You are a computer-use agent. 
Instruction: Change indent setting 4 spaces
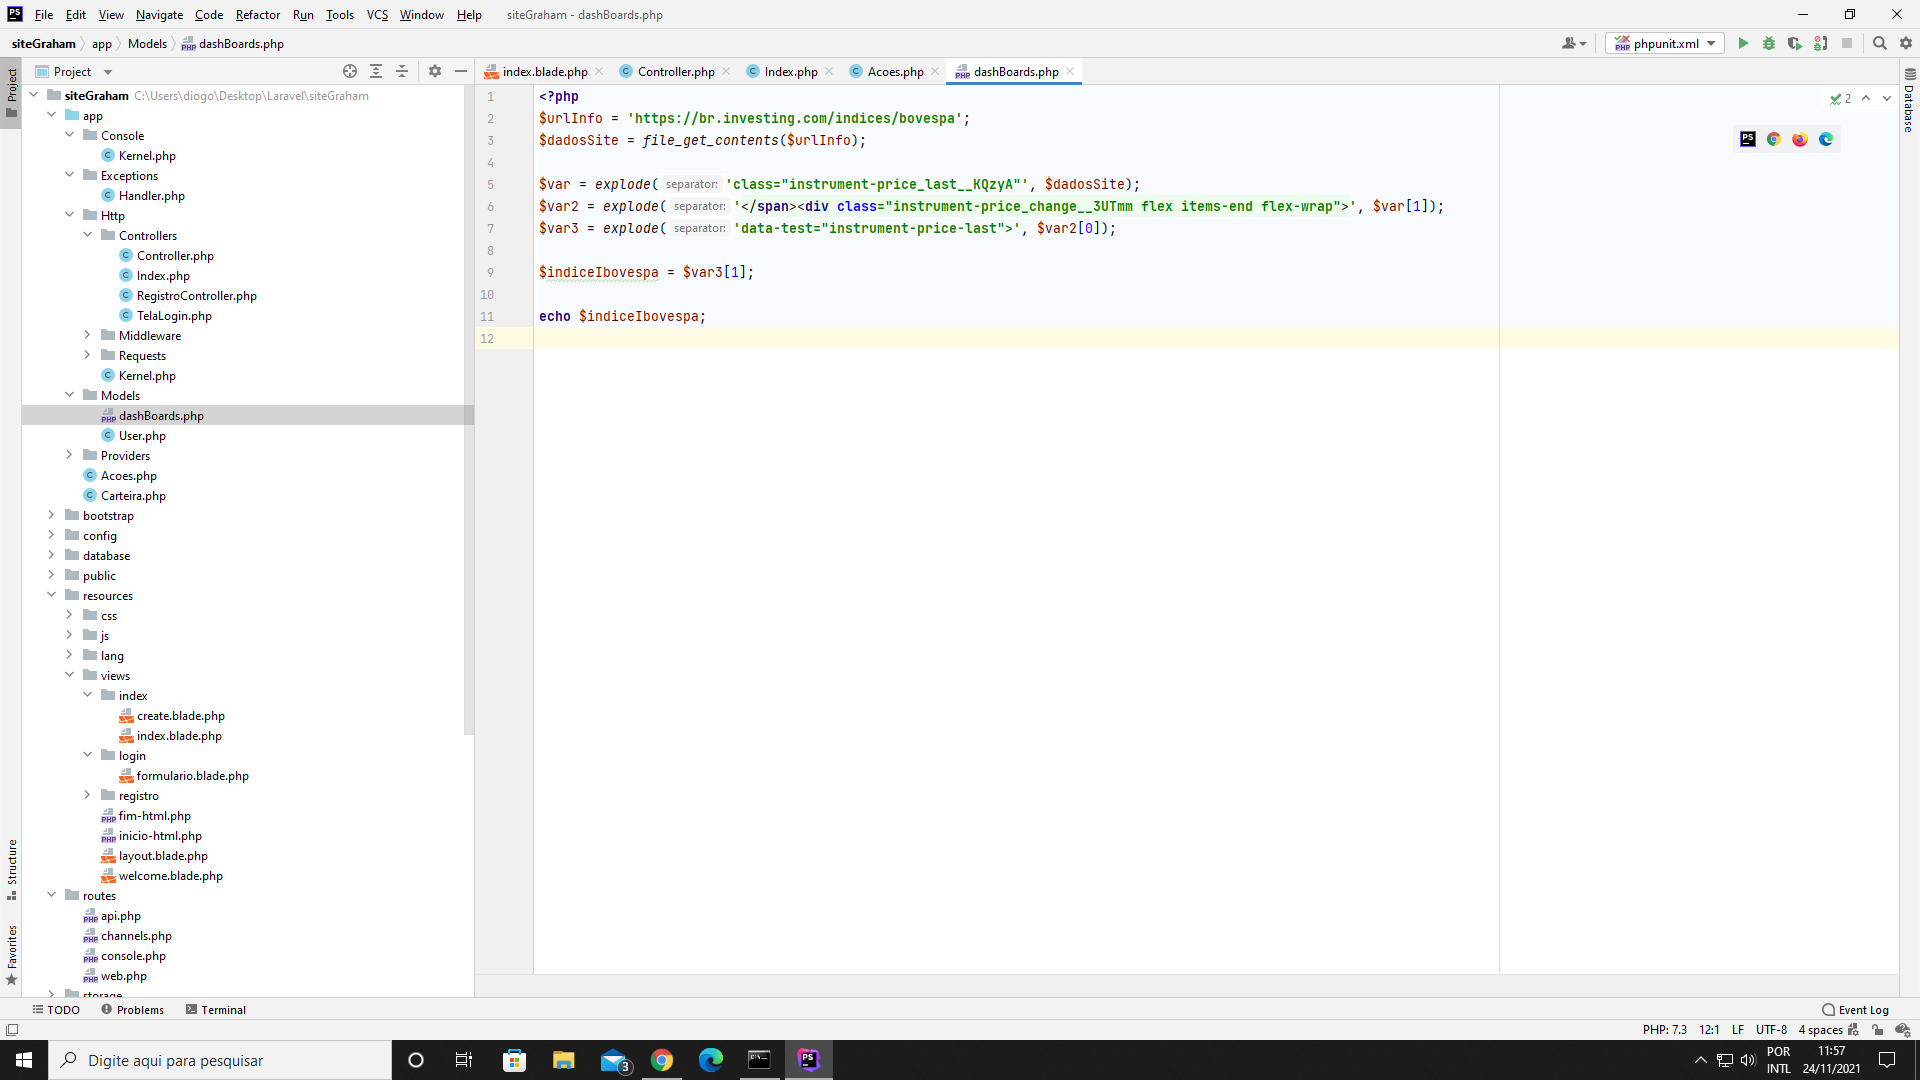(1820, 1029)
